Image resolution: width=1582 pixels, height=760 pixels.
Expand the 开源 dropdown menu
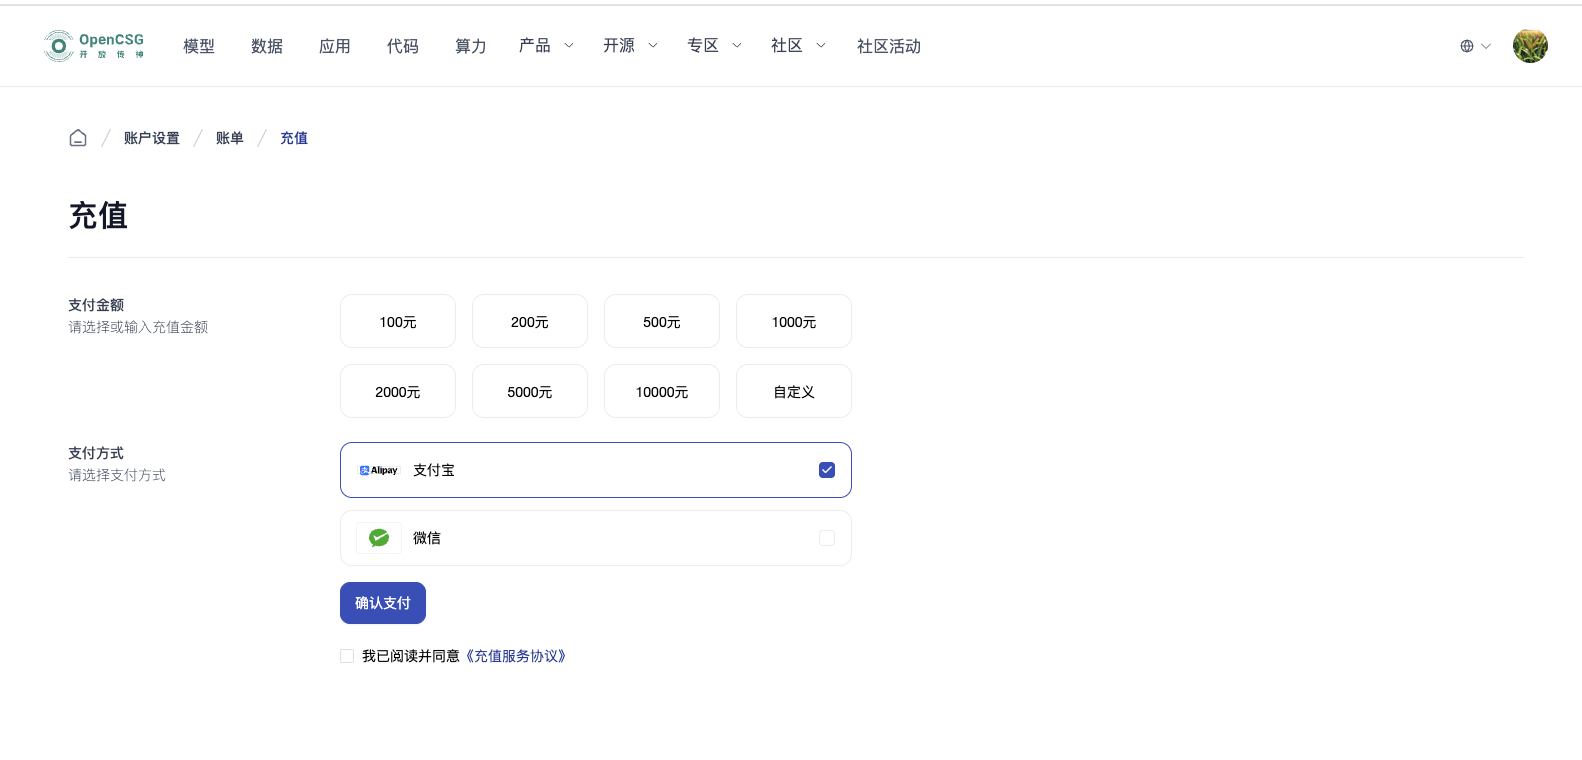click(x=630, y=46)
